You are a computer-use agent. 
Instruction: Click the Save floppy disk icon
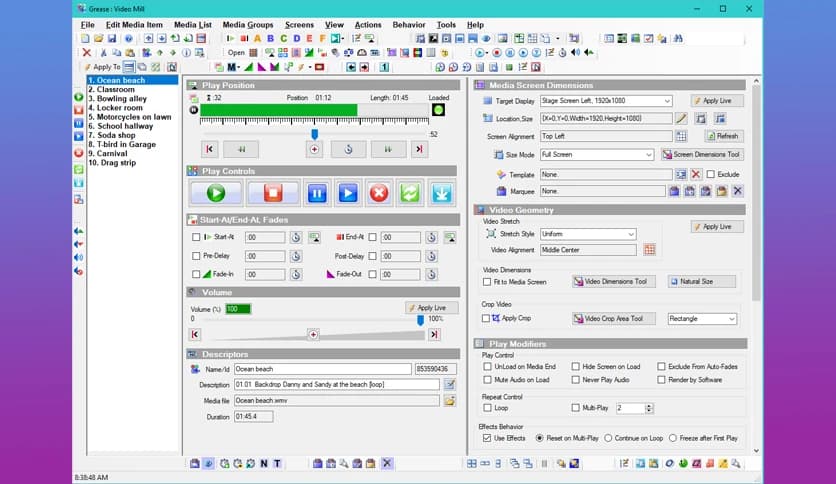(x=112, y=38)
